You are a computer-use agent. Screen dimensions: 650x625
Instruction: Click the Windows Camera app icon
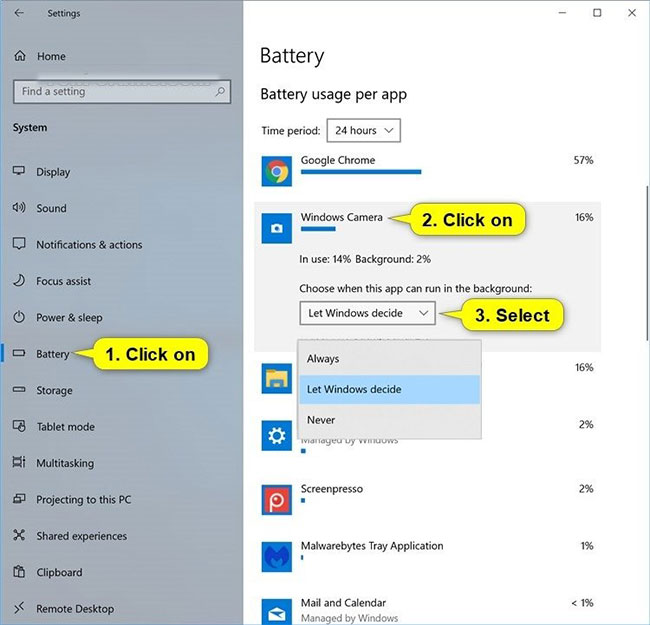point(276,228)
